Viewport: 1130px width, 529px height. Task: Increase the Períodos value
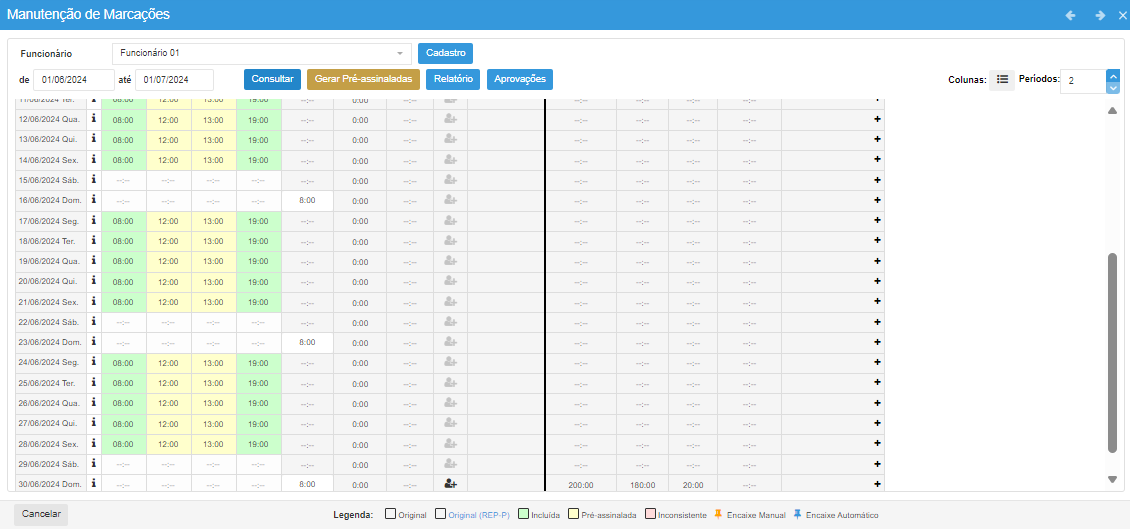[1113, 74]
